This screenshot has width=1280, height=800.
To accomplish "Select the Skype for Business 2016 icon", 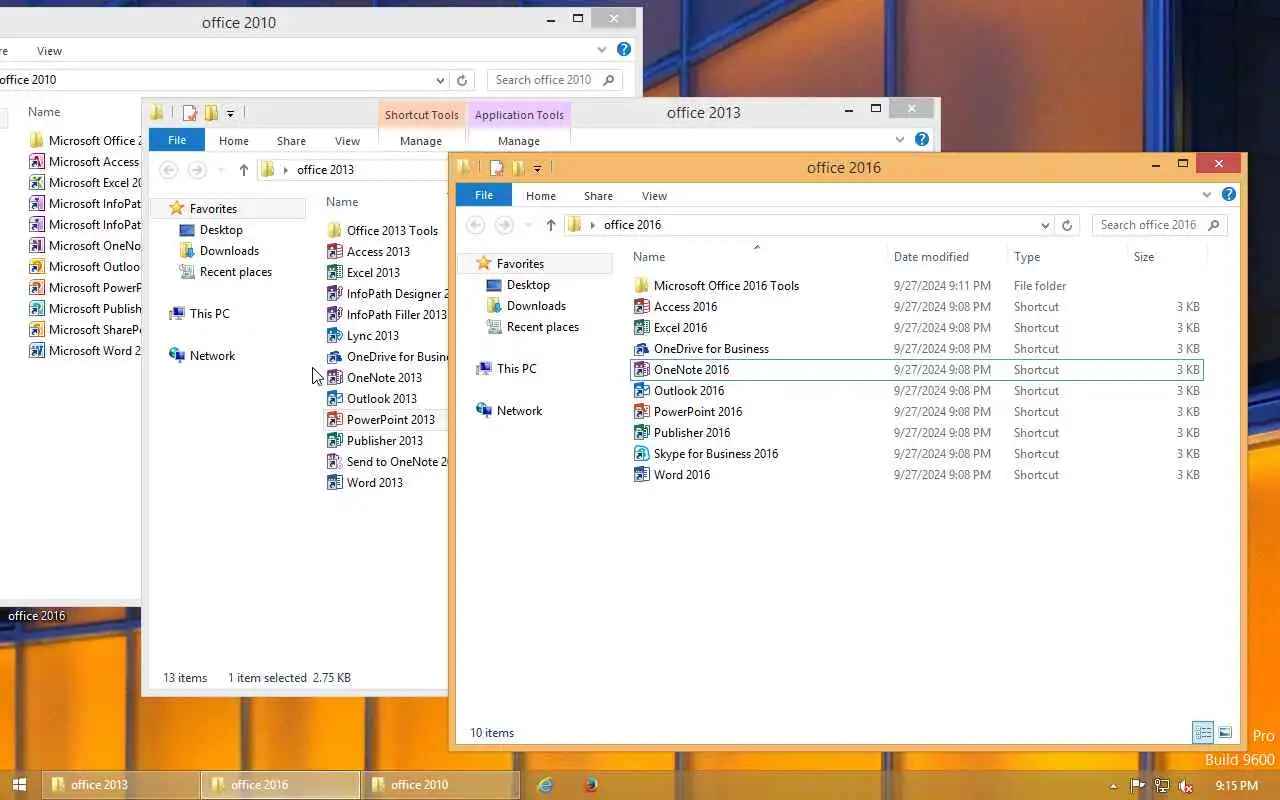I will pyautogui.click(x=642, y=454).
